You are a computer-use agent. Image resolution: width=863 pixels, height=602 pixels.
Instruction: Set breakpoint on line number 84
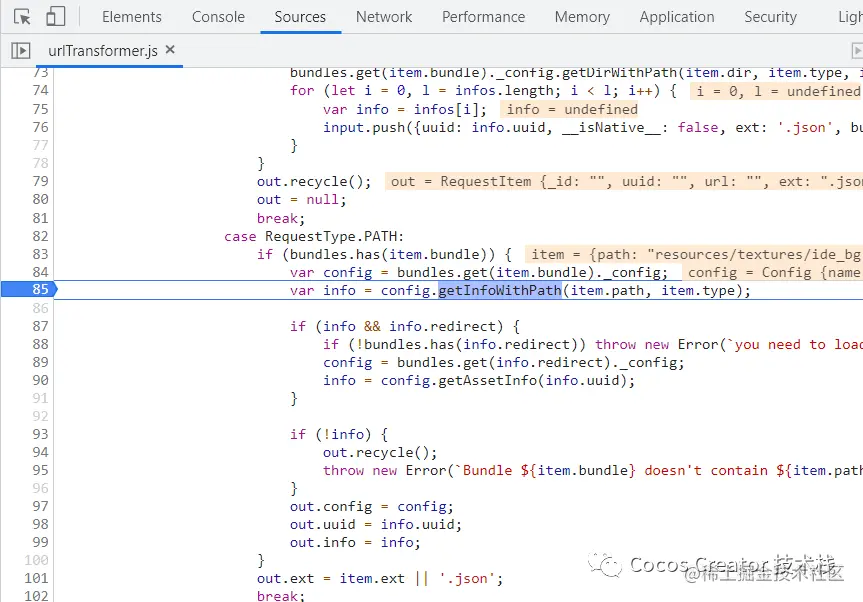(x=41, y=272)
